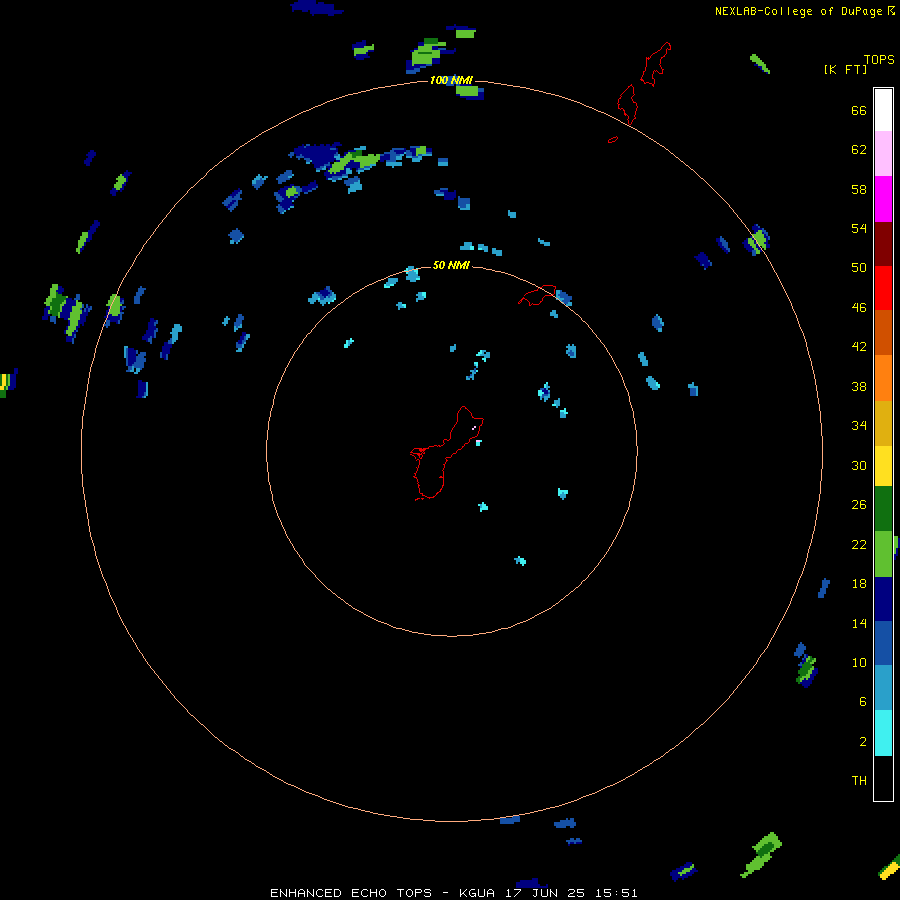Click the yellow swatch near 30
The height and width of the screenshot is (900, 900).
(x=883, y=466)
